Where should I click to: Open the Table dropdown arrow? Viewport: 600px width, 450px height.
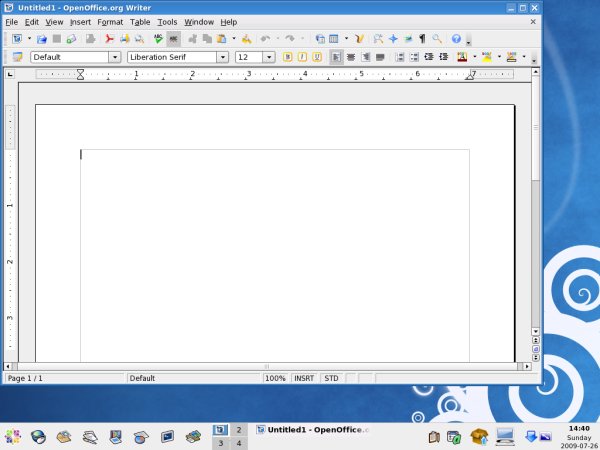tap(346, 39)
